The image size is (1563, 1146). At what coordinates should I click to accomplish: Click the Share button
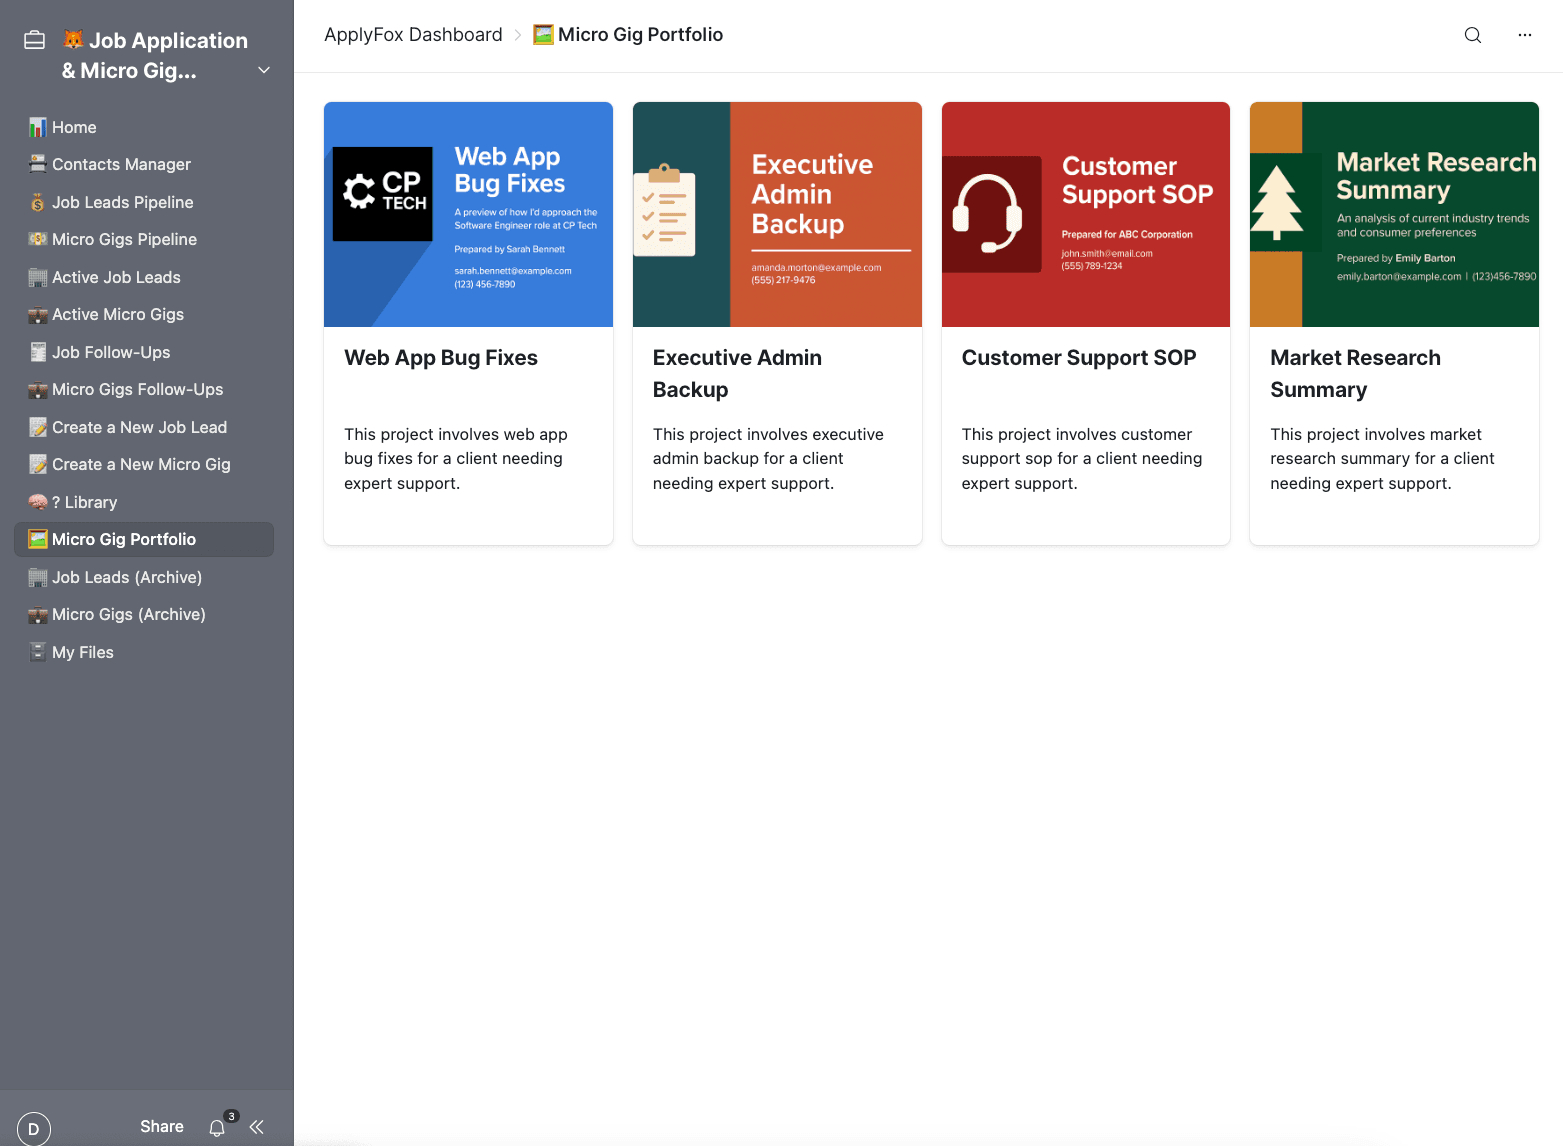(162, 1127)
